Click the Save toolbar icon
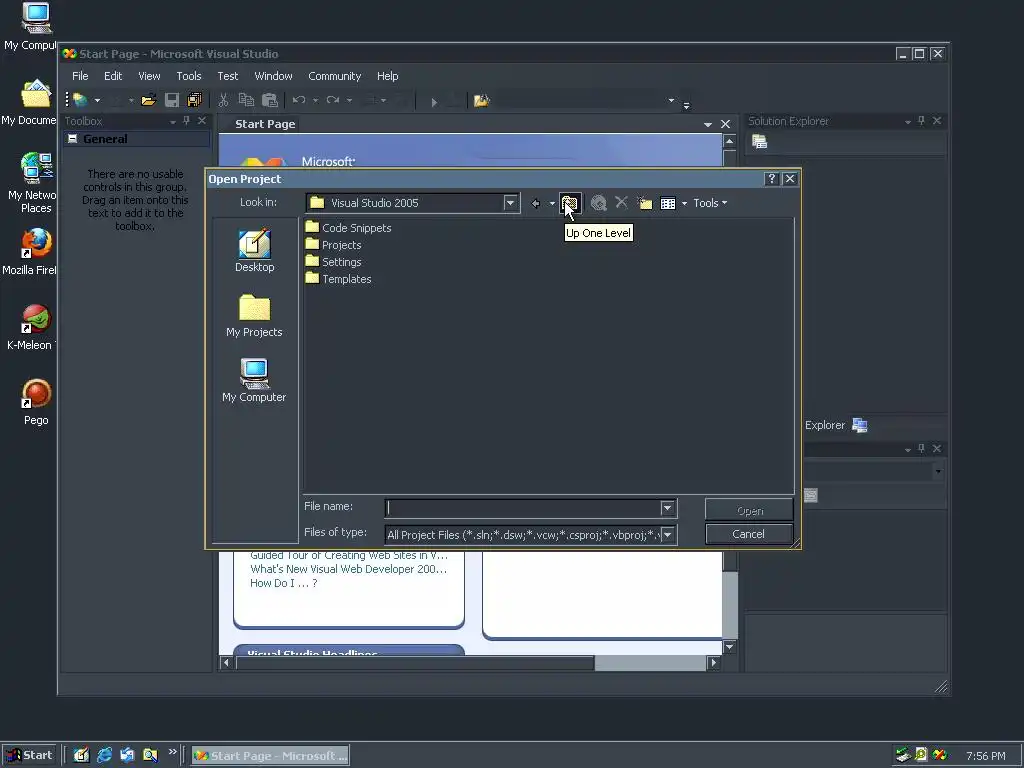This screenshot has width=1024, height=768. [172, 100]
